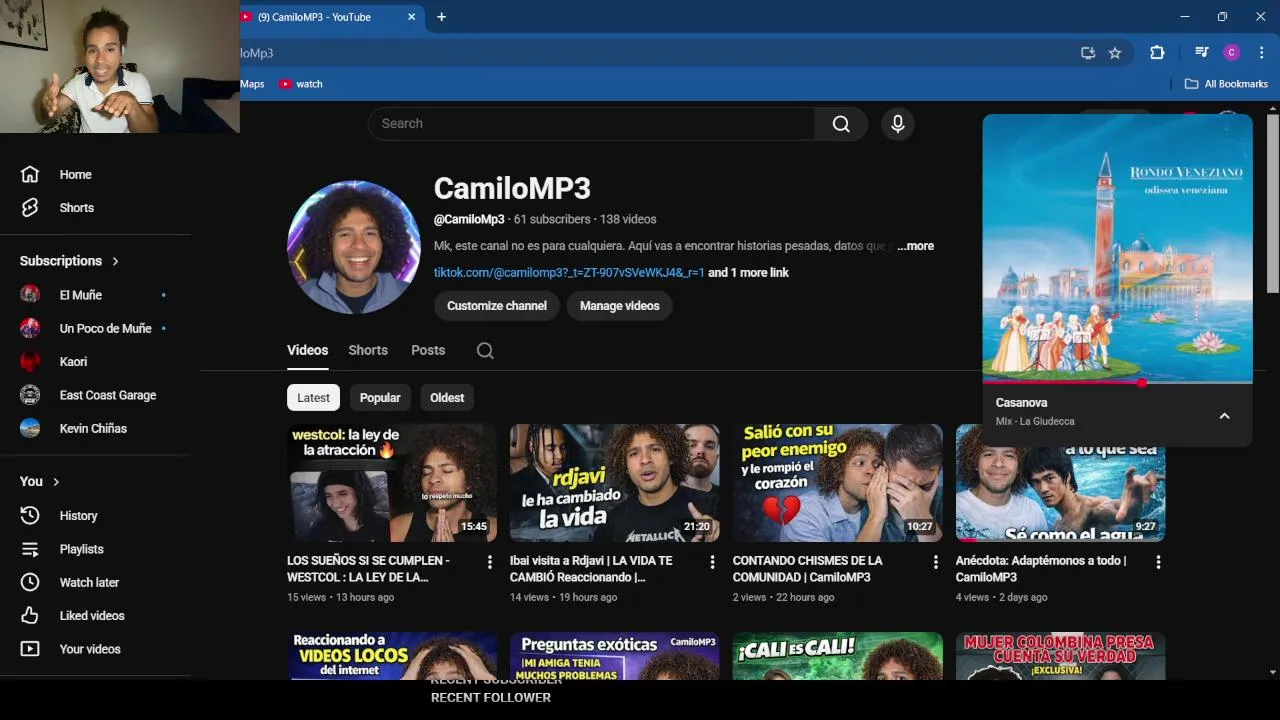
Task: Open menu for Ibai visita a Rdjavi video
Action: point(713,563)
